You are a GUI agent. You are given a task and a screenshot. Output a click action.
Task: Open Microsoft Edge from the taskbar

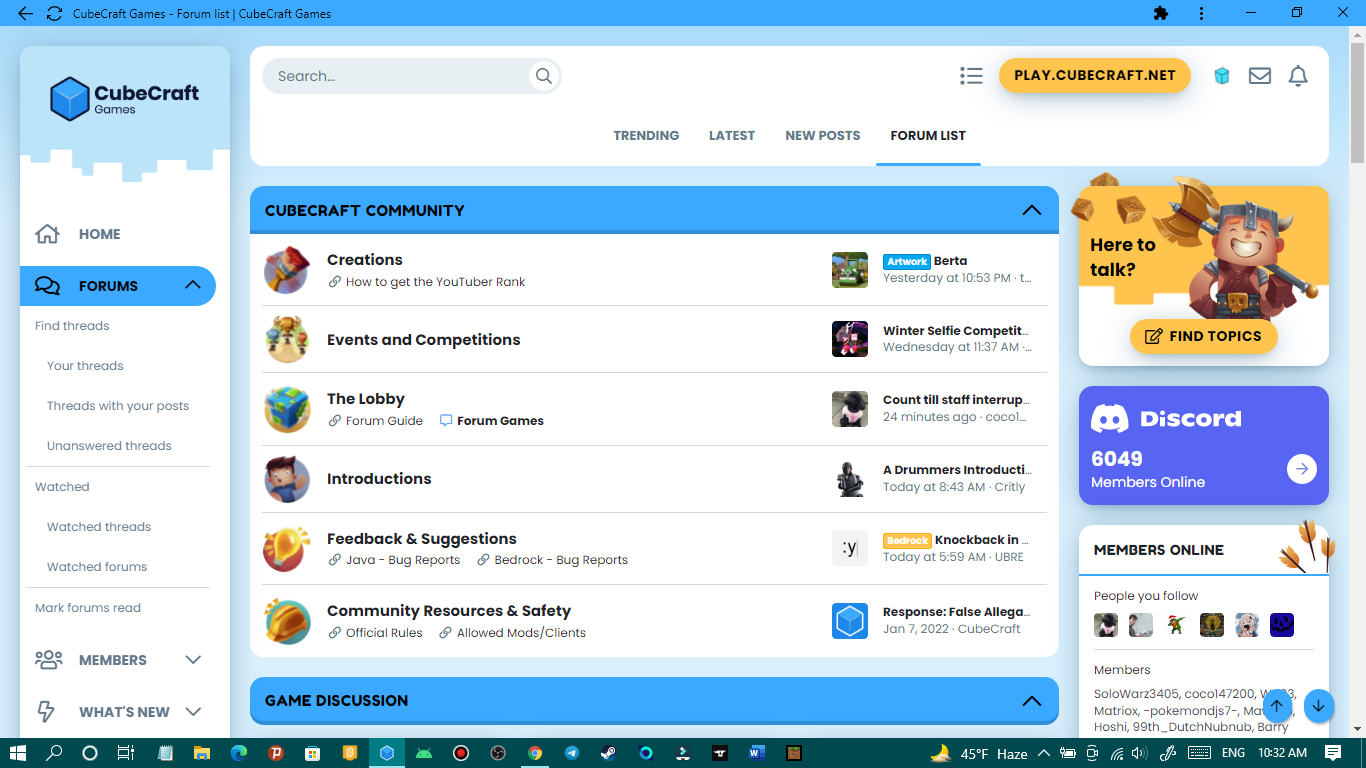coord(239,753)
